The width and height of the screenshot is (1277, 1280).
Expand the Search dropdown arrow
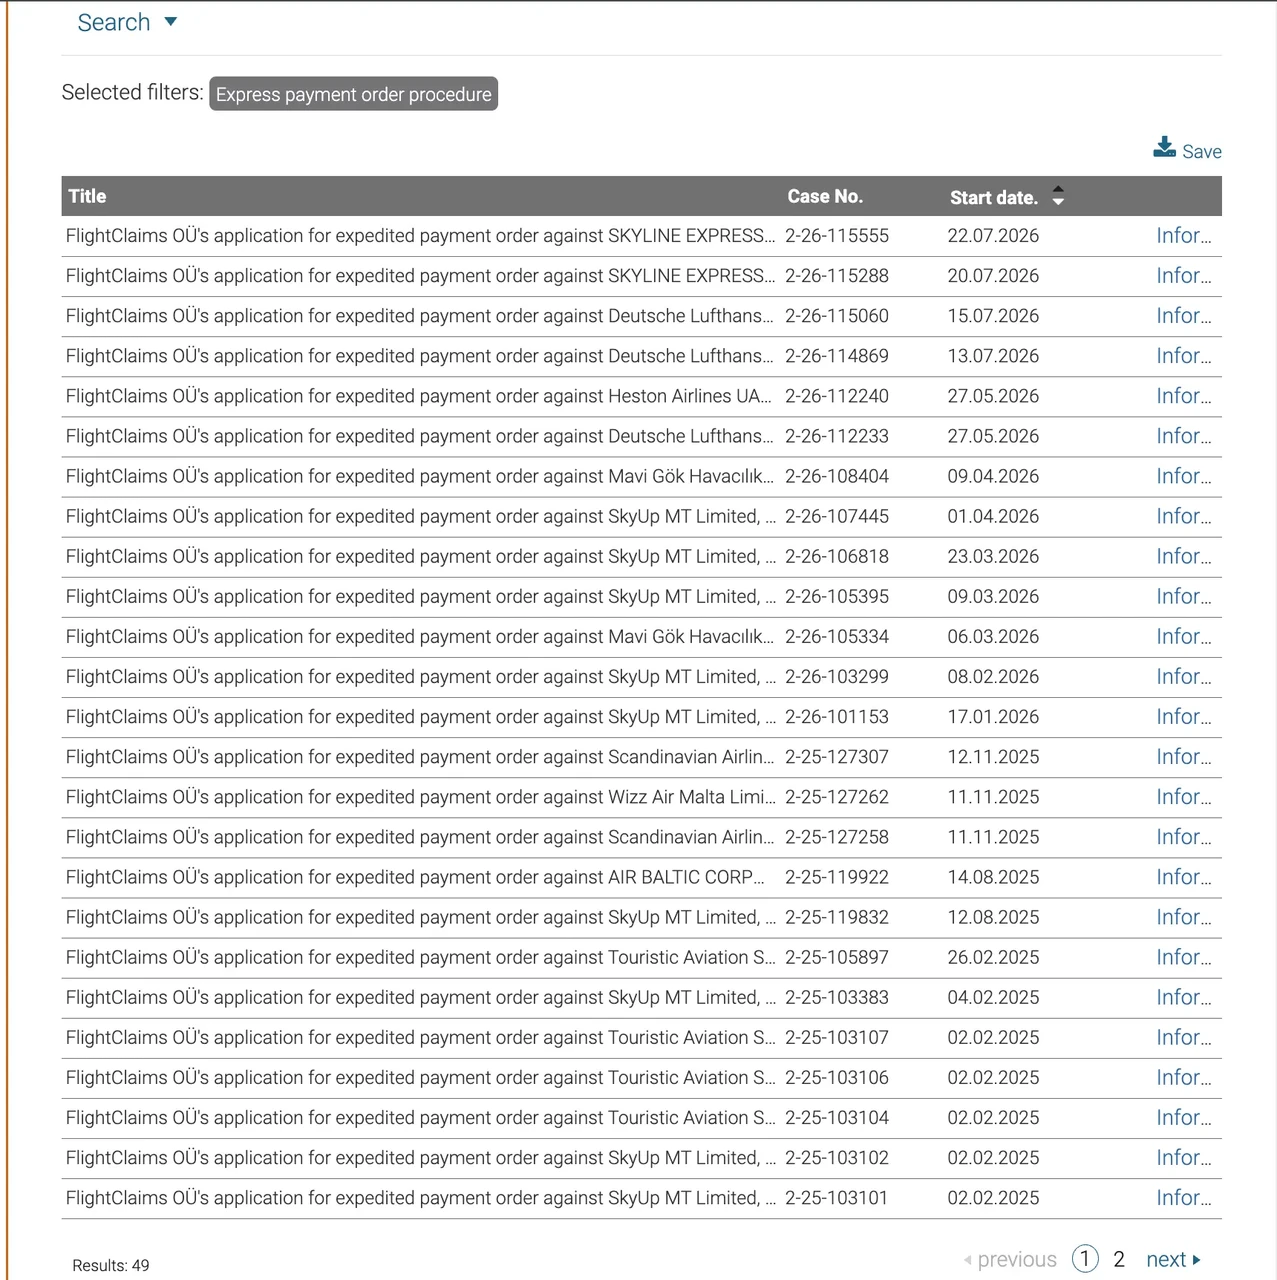pyautogui.click(x=170, y=22)
